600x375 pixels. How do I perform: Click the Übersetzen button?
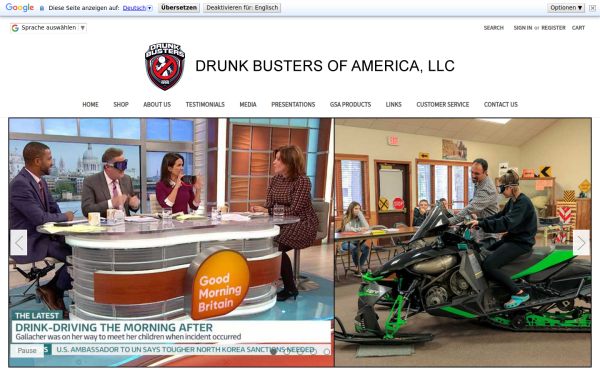179,8
